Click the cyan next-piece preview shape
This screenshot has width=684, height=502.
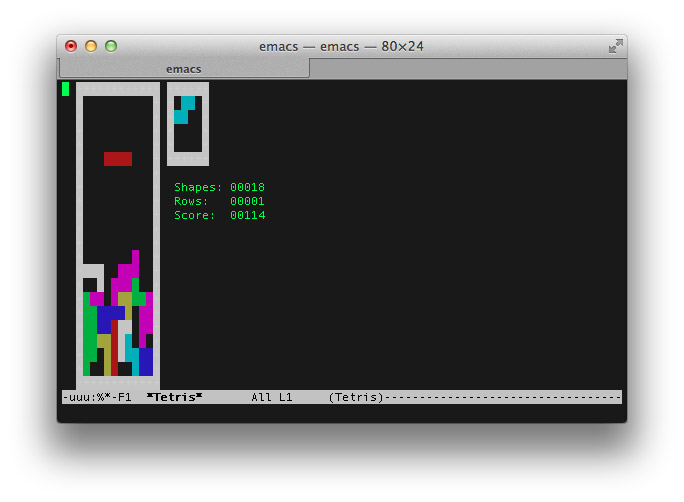(185, 110)
